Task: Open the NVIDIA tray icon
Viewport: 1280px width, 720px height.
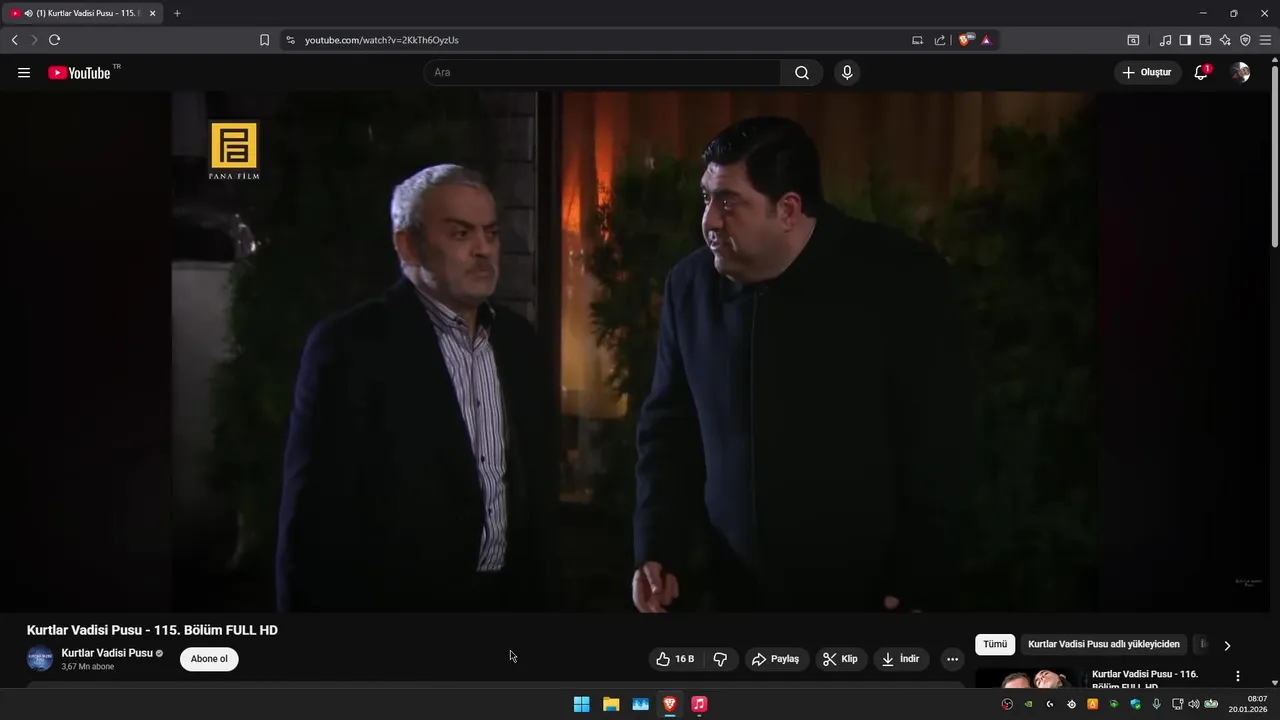Action: (1029, 704)
